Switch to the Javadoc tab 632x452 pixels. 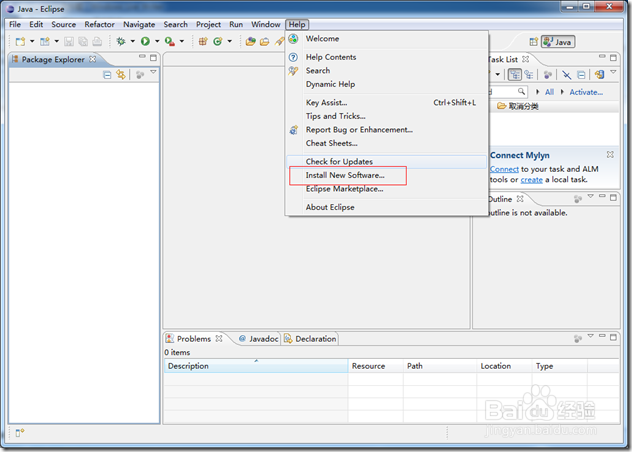pyautogui.click(x=259, y=339)
